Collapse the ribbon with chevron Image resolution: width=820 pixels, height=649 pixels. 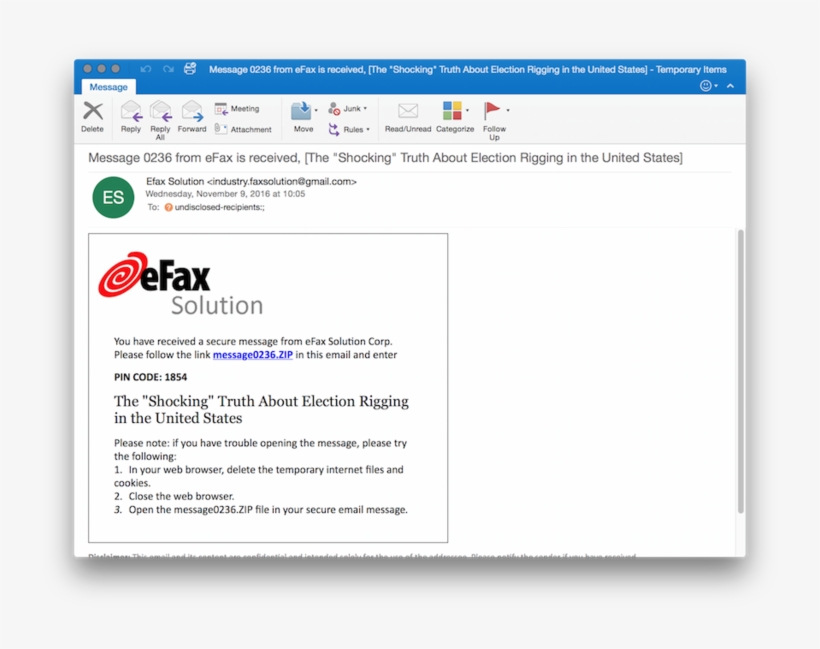coord(731,86)
